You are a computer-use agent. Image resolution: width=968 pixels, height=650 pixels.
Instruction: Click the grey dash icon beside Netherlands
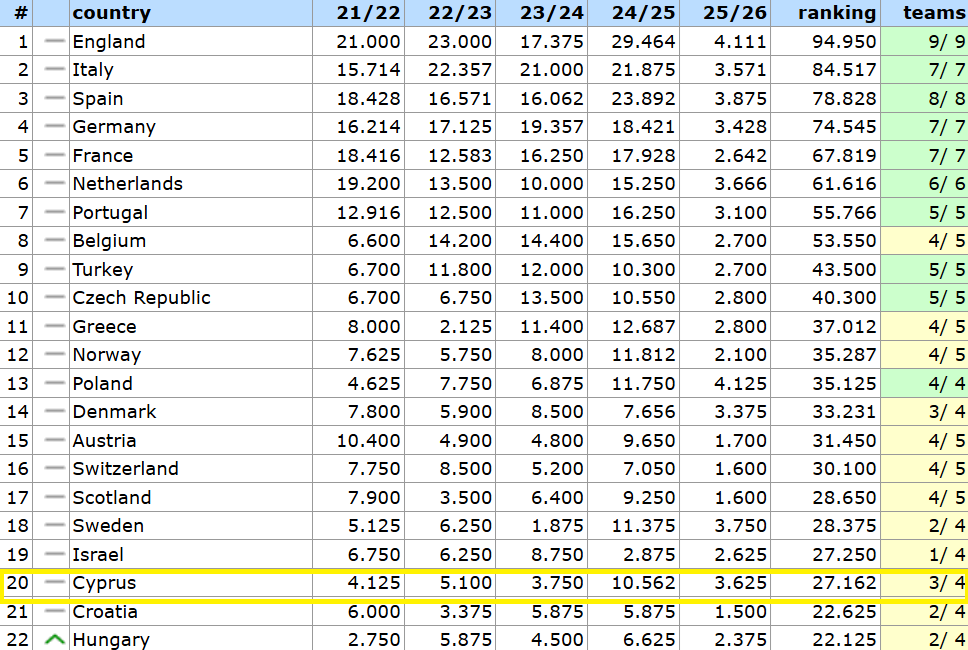point(55,184)
